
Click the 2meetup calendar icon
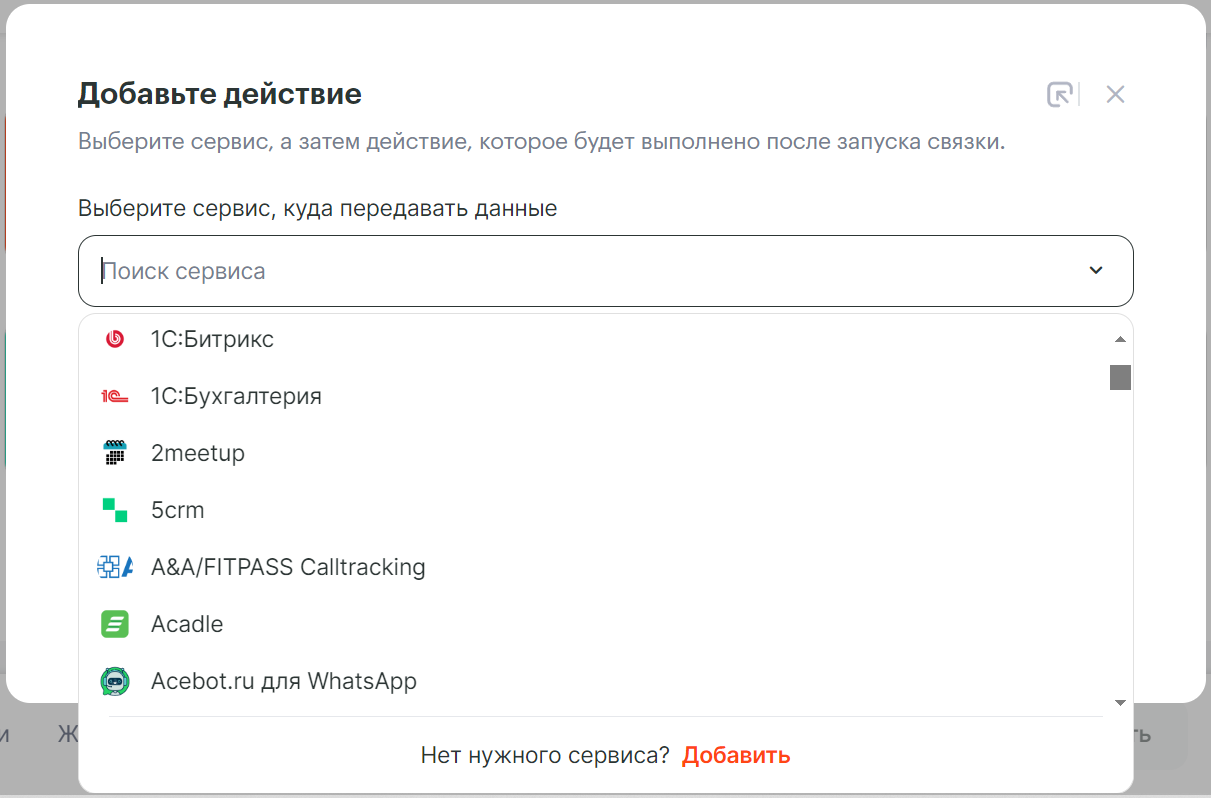(x=115, y=453)
